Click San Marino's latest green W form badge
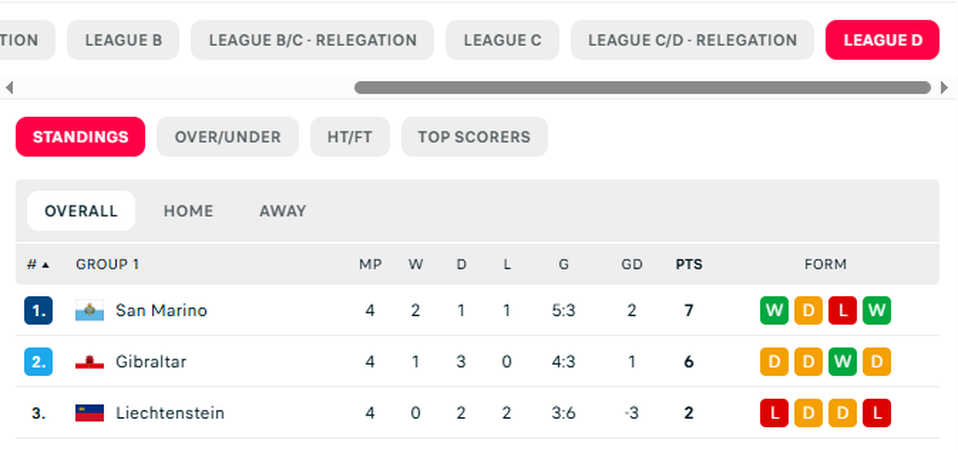This screenshot has width=958, height=450. tap(876, 311)
